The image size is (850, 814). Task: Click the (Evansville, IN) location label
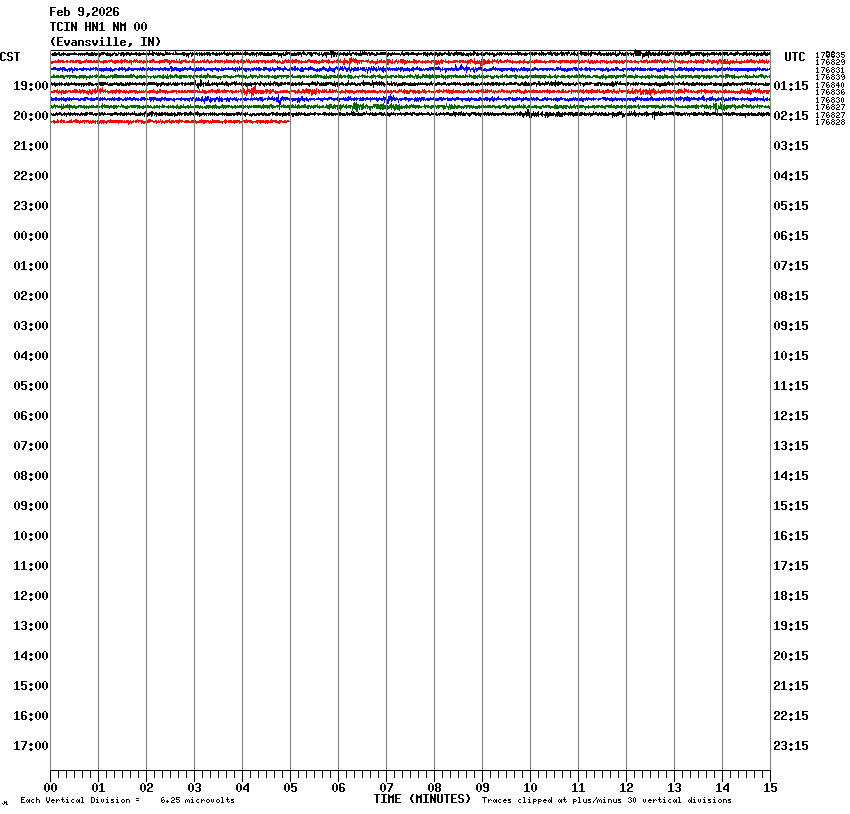(x=105, y=42)
